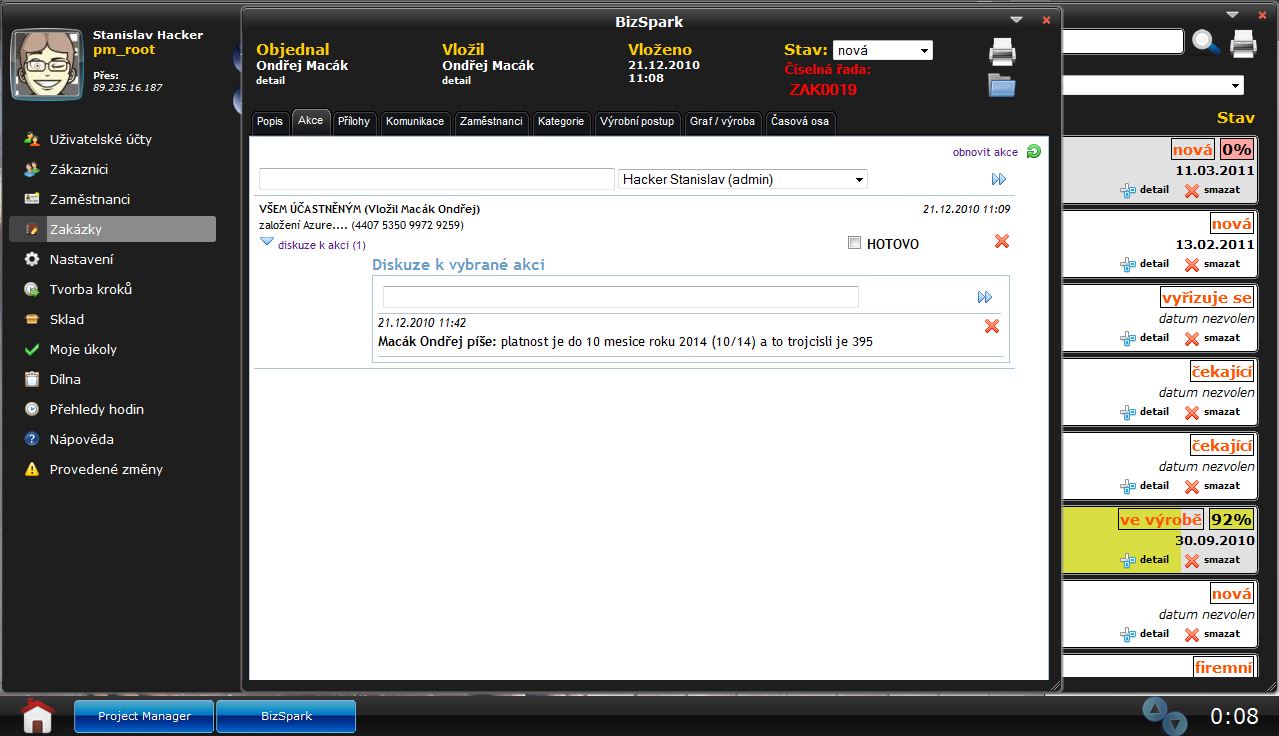Click the home icon in the taskbar
The width and height of the screenshot is (1279, 736).
point(37,716)
